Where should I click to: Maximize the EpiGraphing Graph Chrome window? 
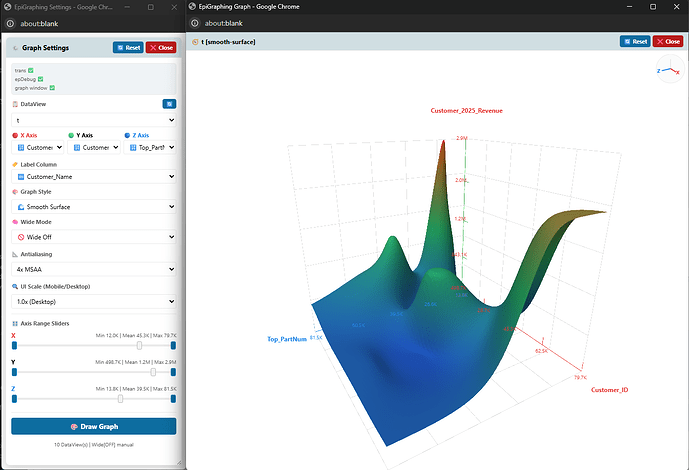653,7
